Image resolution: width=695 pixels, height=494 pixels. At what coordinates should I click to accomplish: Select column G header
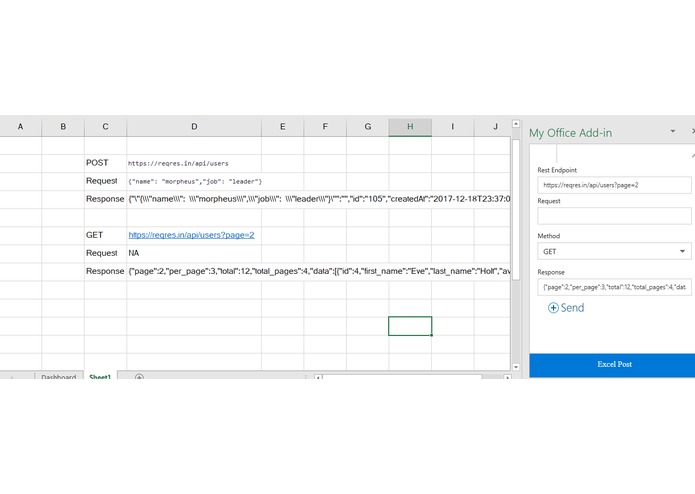(367, 127)
